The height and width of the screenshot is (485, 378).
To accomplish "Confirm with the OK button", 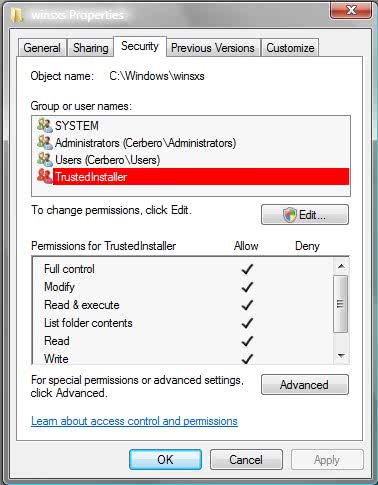I will (x=165, y=460).
